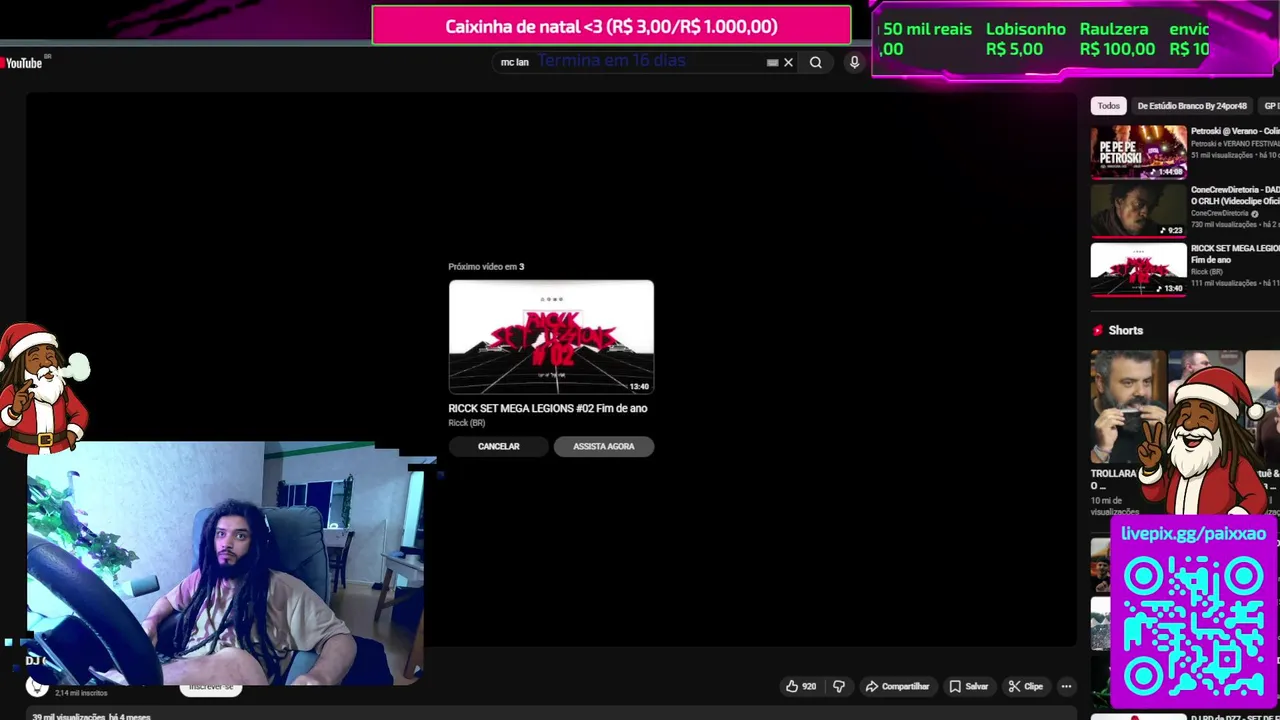The height and width of the screenshot is (720, 1280).
Task: Subscribe with the Inscrever-se button
Action: [x=211, y=687]
